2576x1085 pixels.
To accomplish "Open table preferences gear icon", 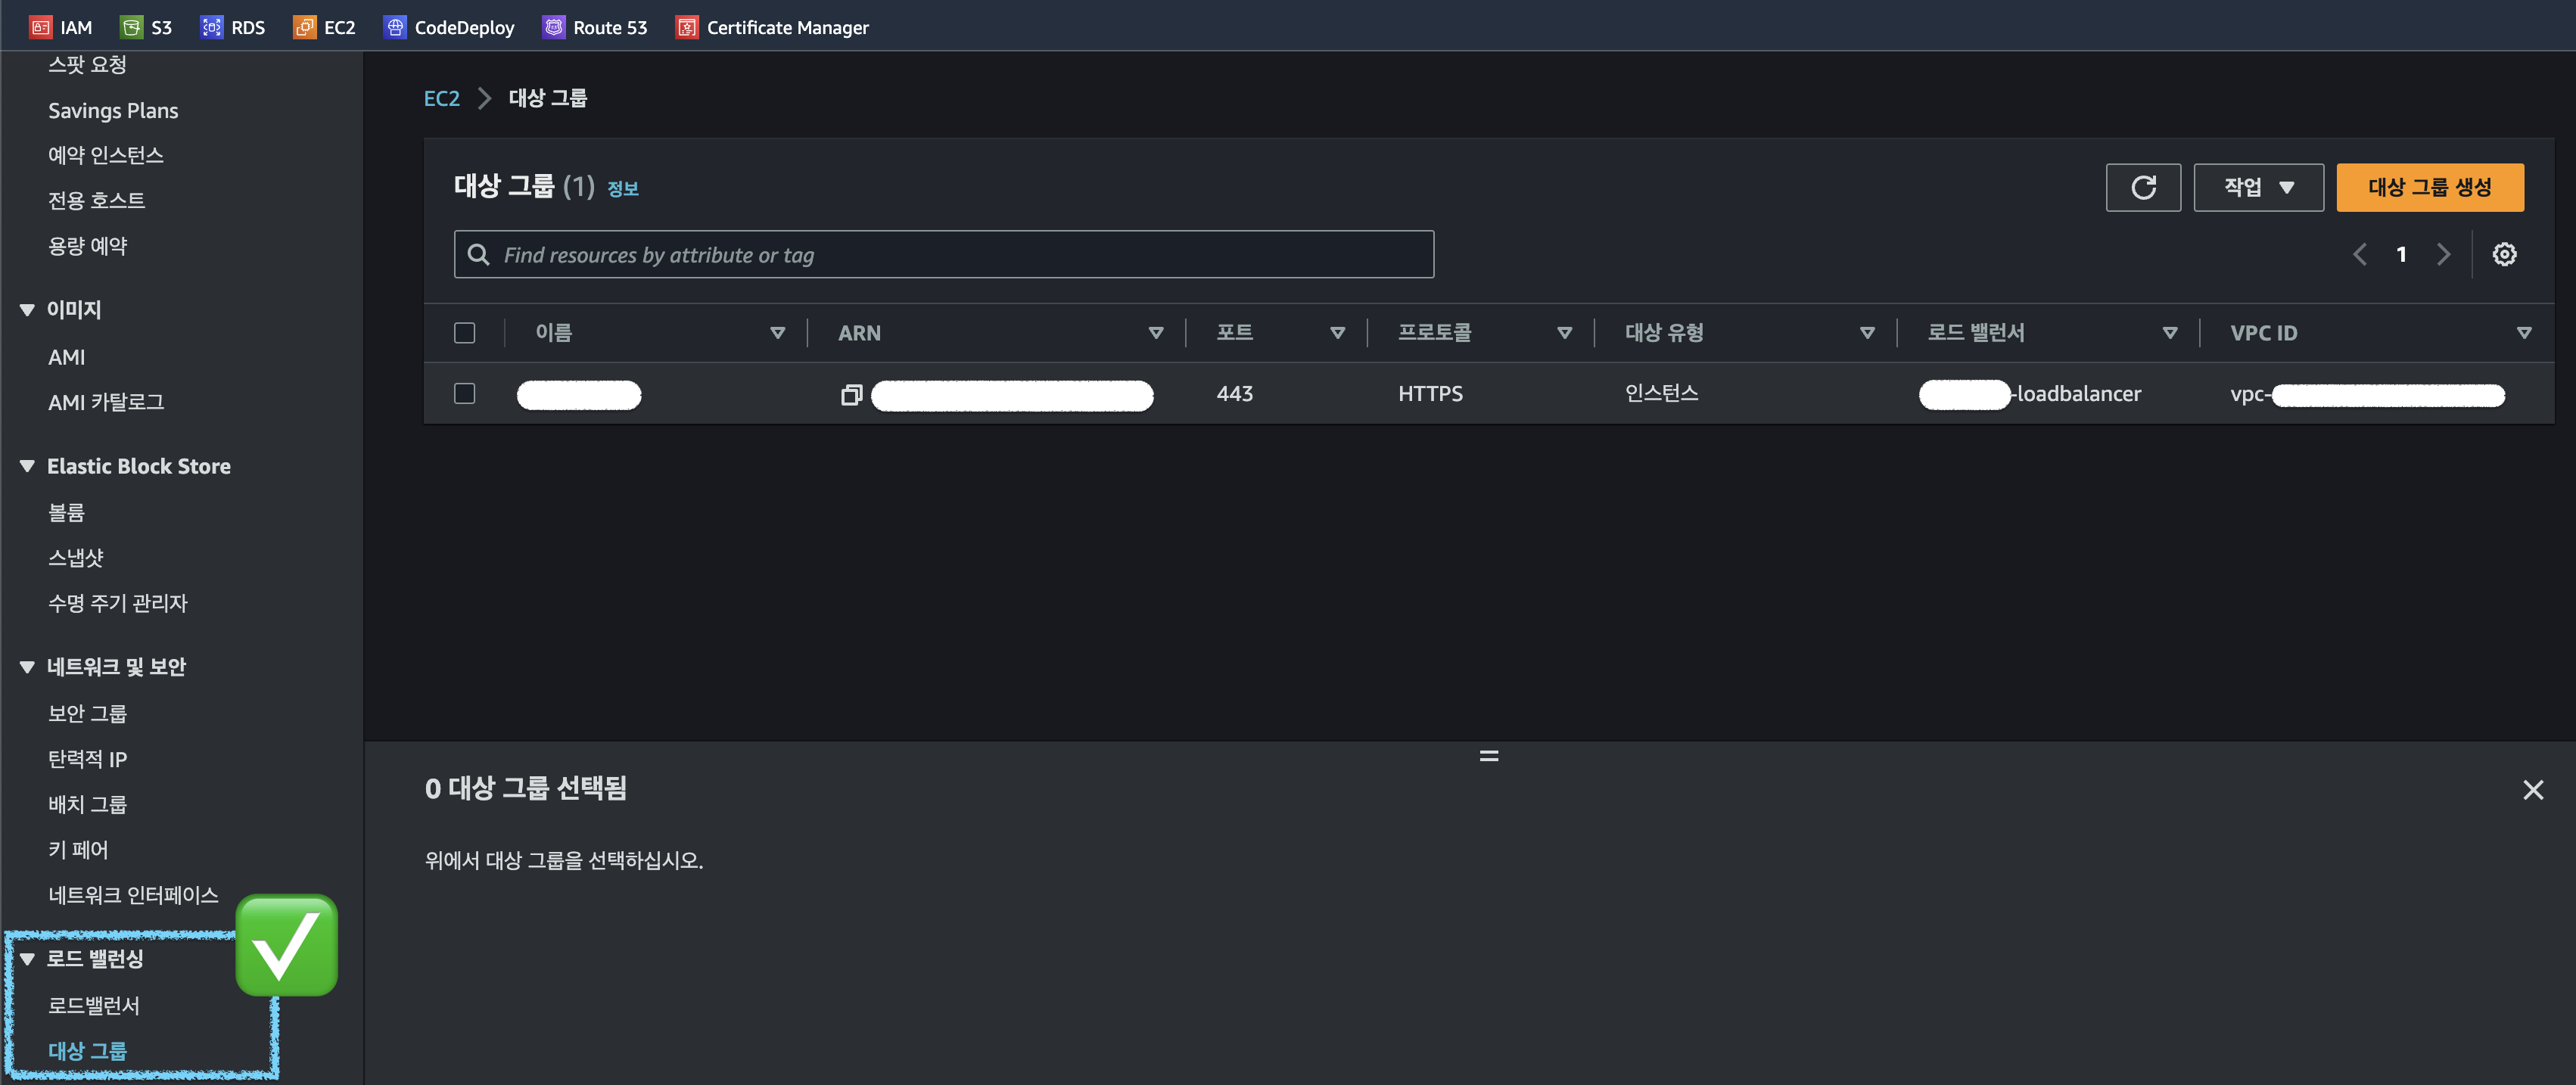I will 2503,254.
